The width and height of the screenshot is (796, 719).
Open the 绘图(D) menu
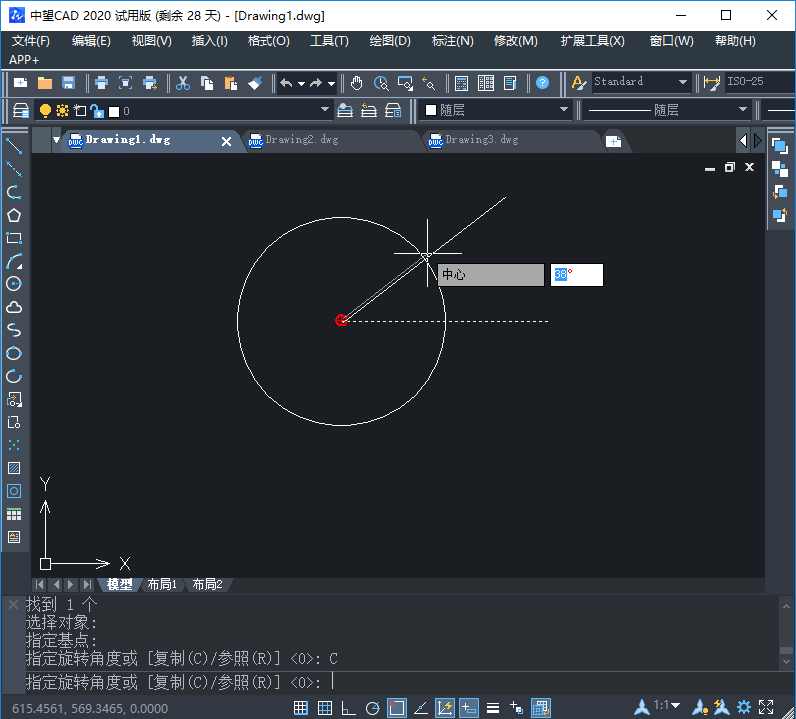pos(390,41)
